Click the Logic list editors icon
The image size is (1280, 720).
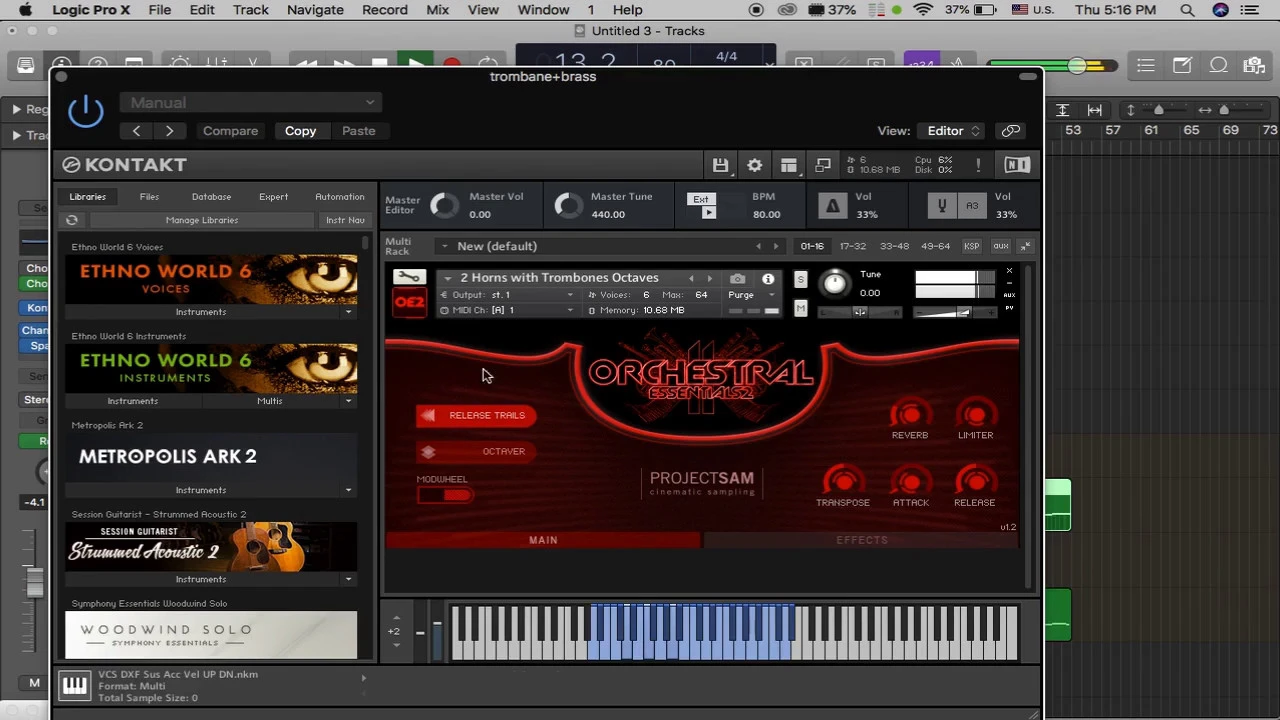click(1145, 66)
